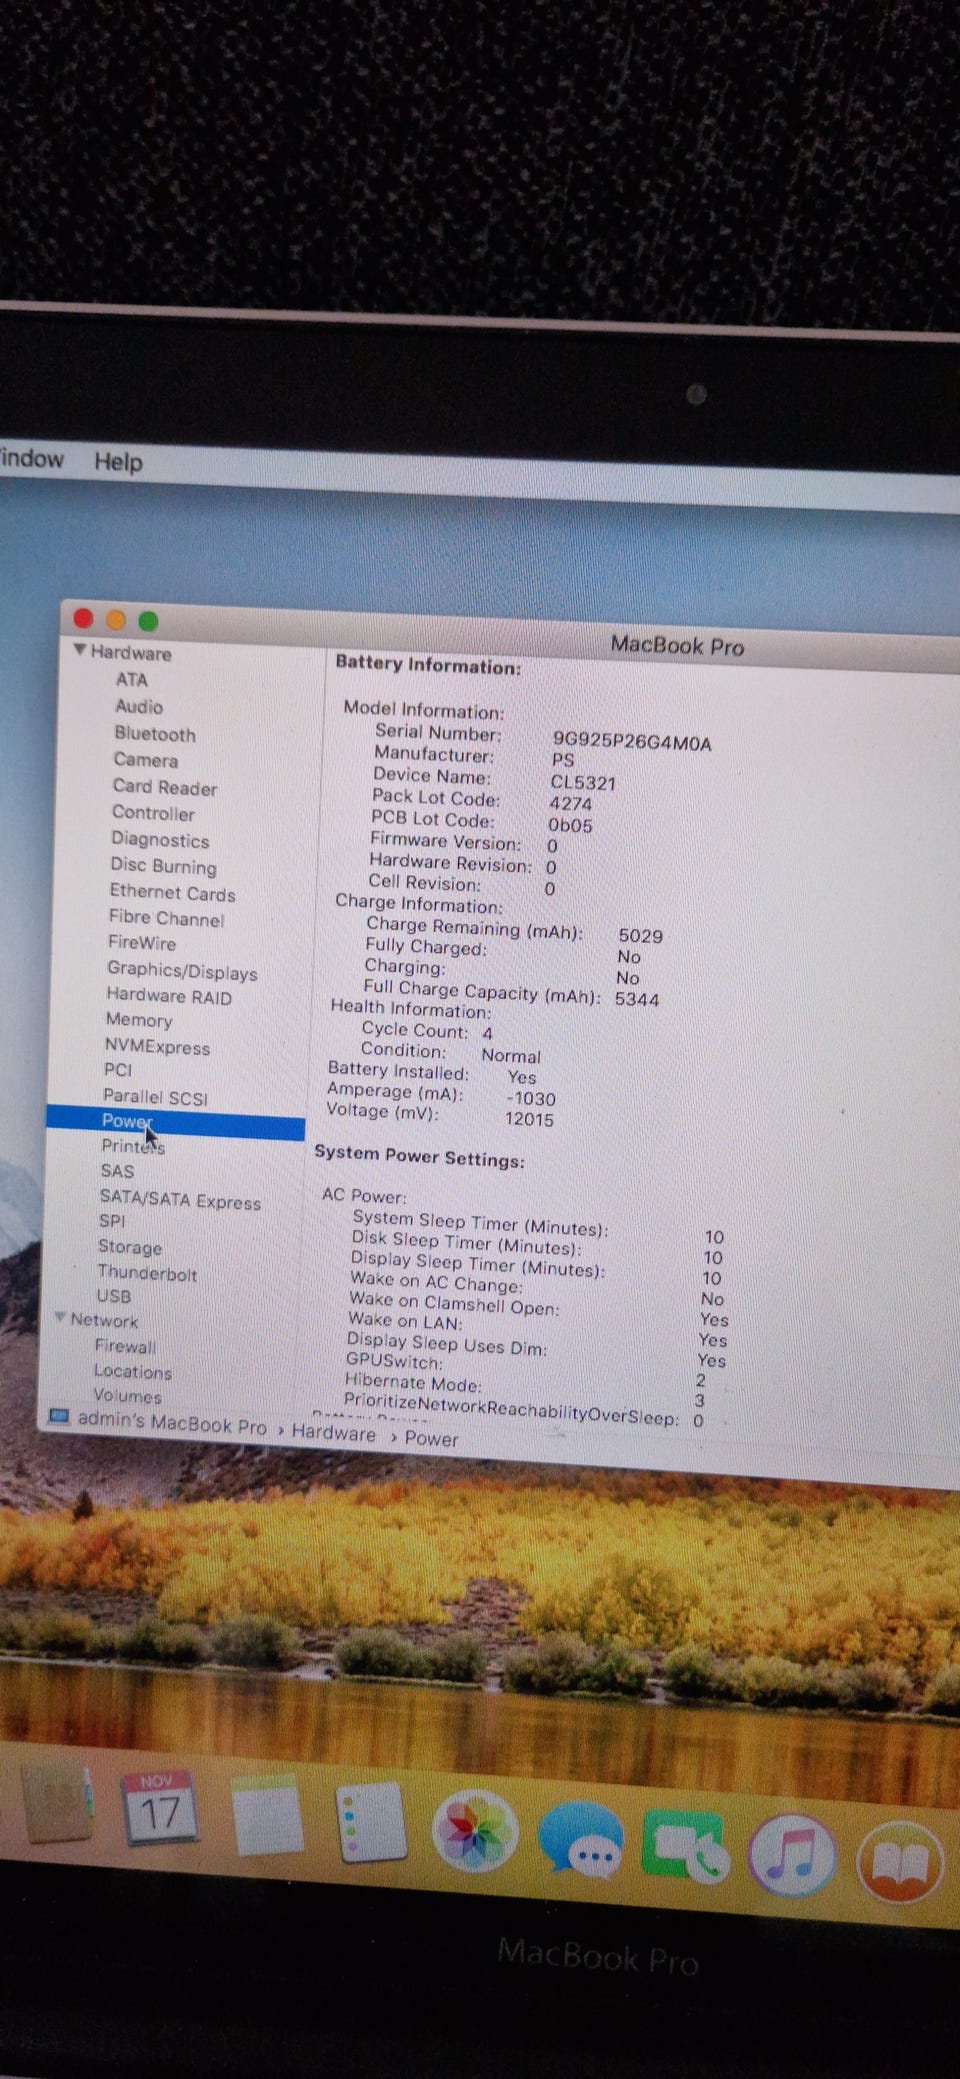Image resolution: width=960 pixels, height=2079 pixels.
Task: Click the Voltage value 12015
Action: point(529,1118)
